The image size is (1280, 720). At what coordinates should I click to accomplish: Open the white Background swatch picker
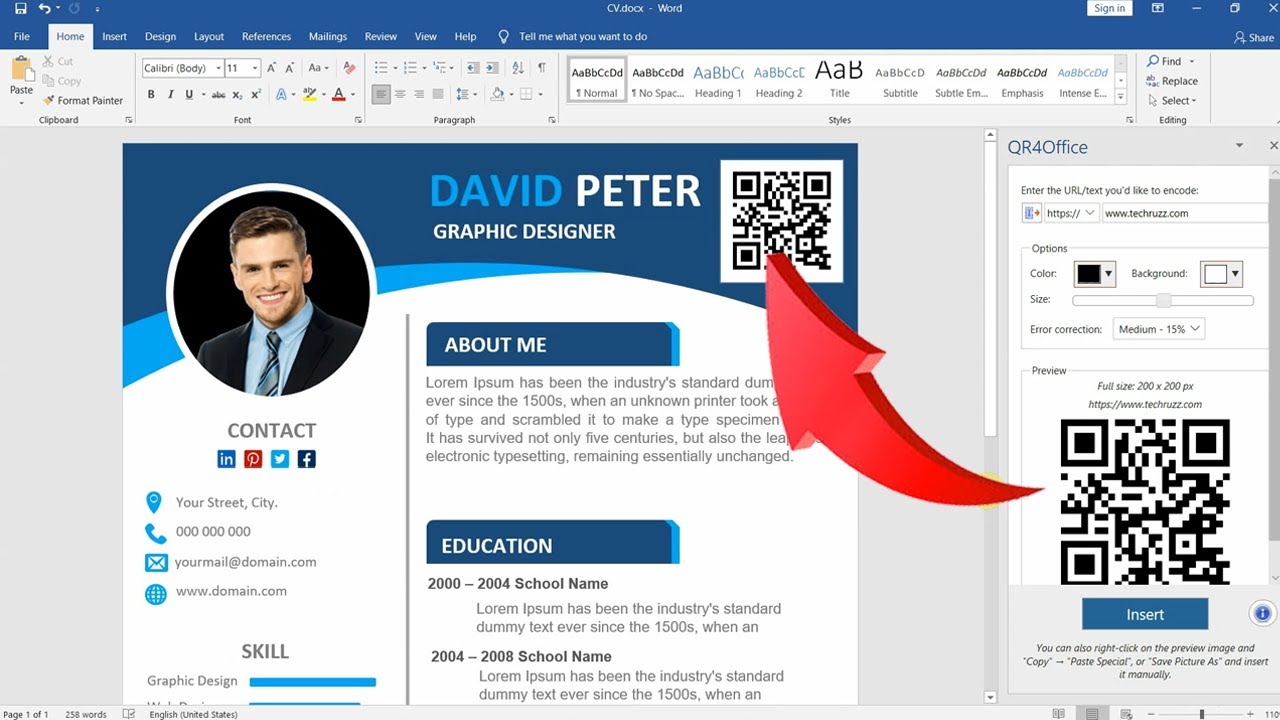coord(1222,273)
